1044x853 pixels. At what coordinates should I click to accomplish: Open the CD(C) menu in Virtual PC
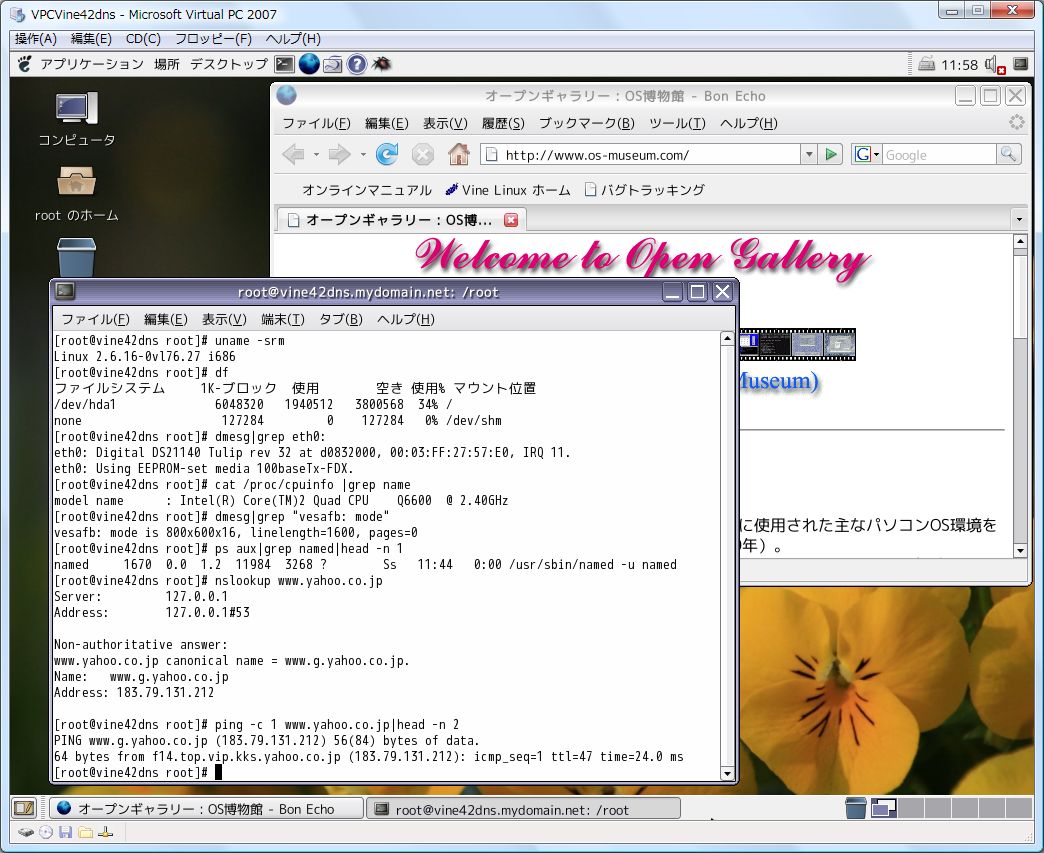click(143, 39)
